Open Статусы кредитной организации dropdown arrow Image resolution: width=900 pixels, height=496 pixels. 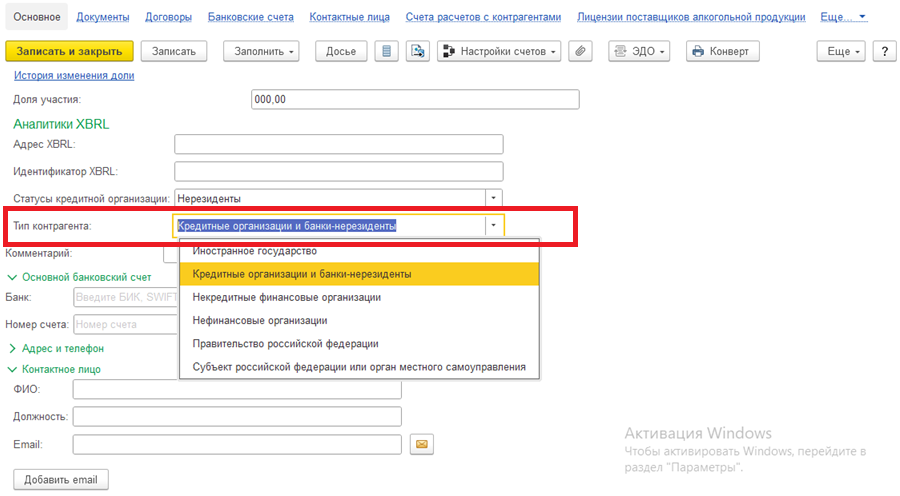tap(492, 198)
